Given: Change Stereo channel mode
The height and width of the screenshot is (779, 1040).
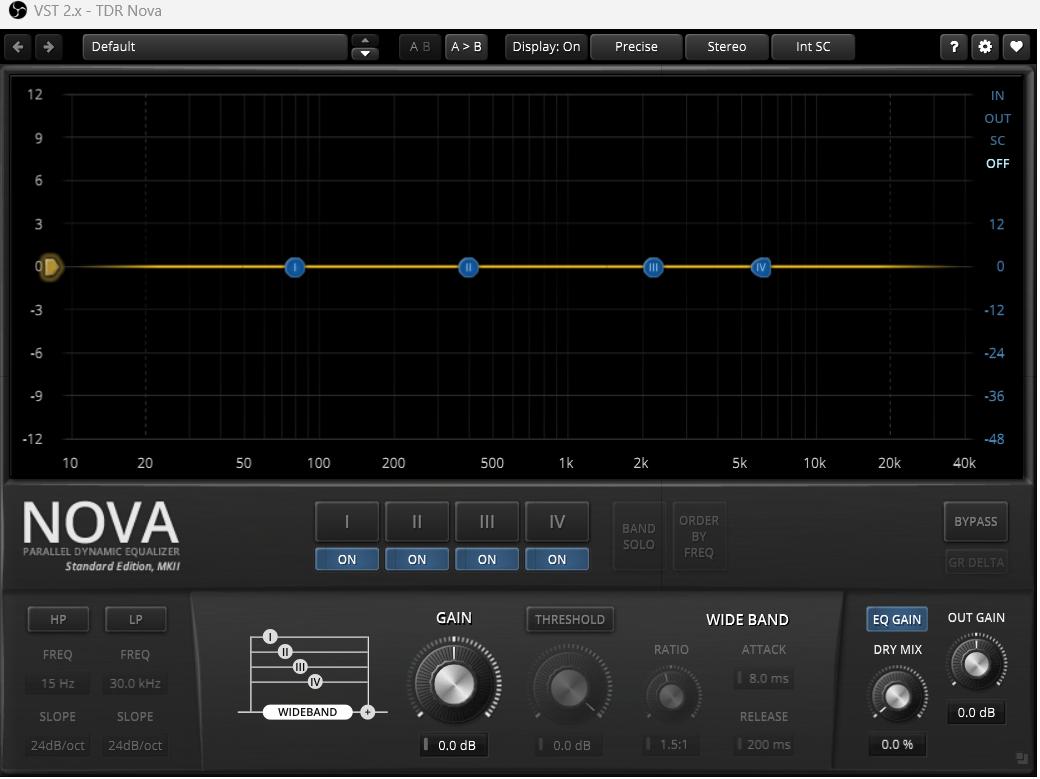Looking at the screenshot, I should click(x=726, y=47).
